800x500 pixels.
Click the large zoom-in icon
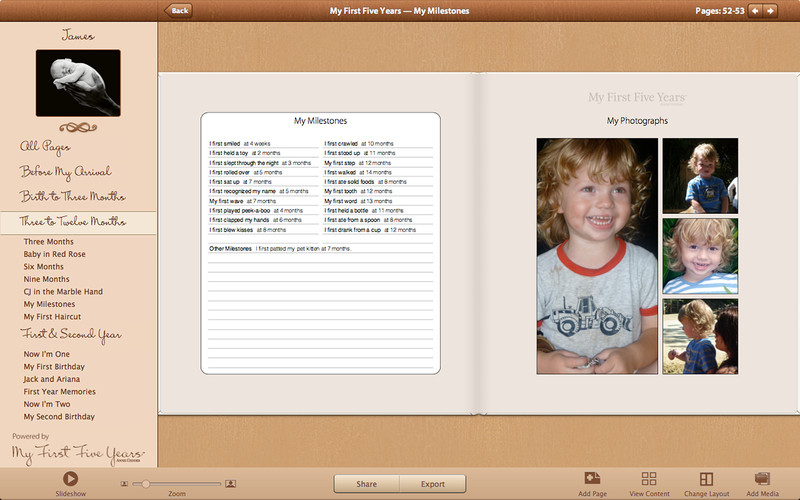click(231, 484)
